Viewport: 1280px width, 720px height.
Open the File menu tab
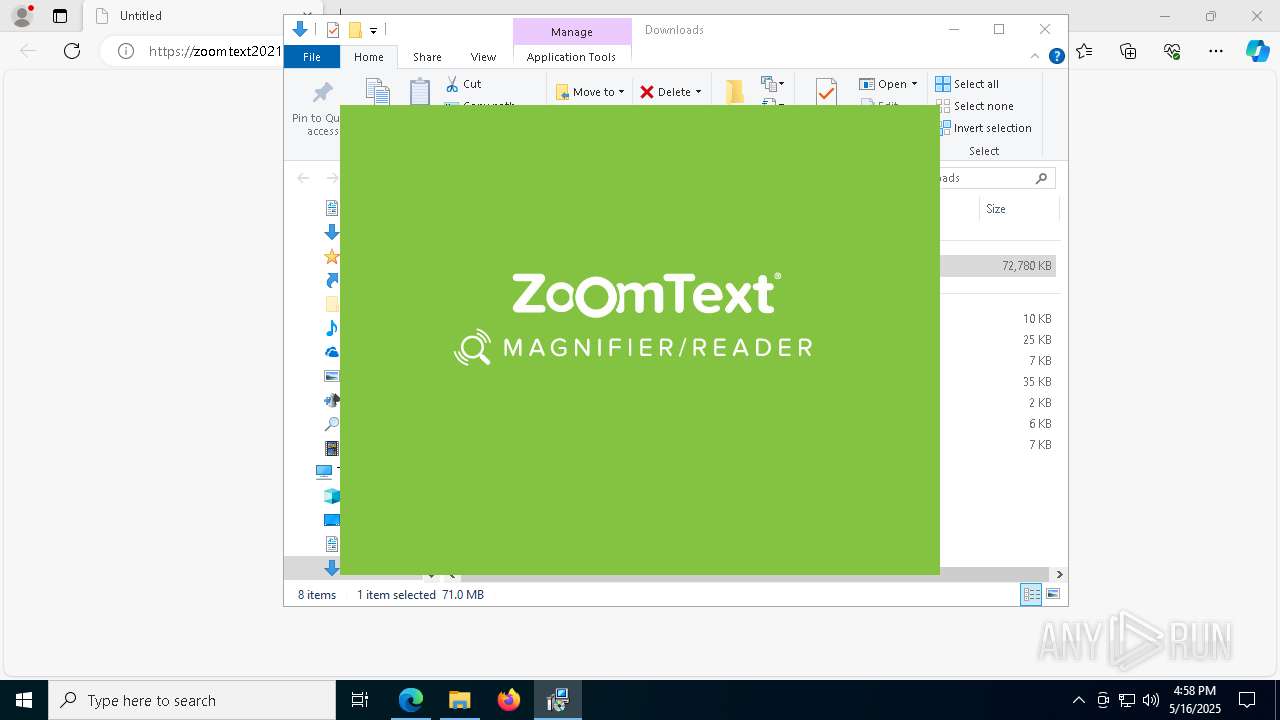point(312,57)
